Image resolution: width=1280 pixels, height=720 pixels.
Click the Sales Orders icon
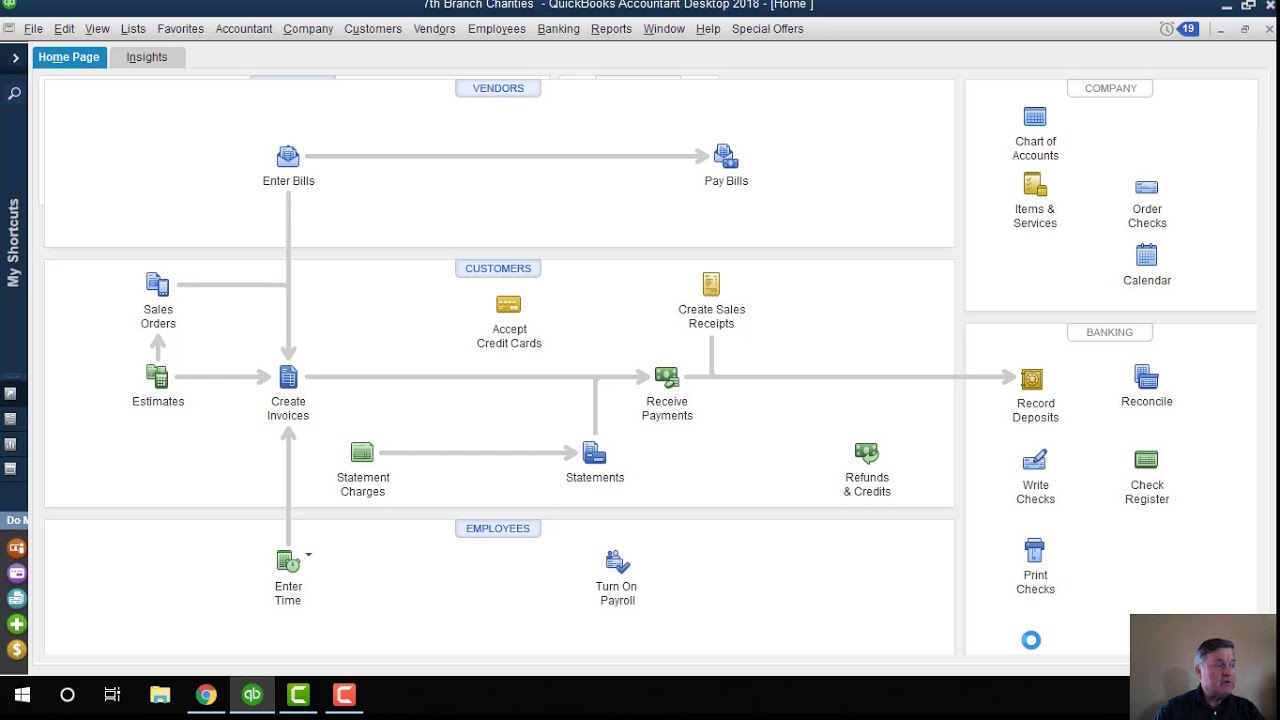click(158, 285)
